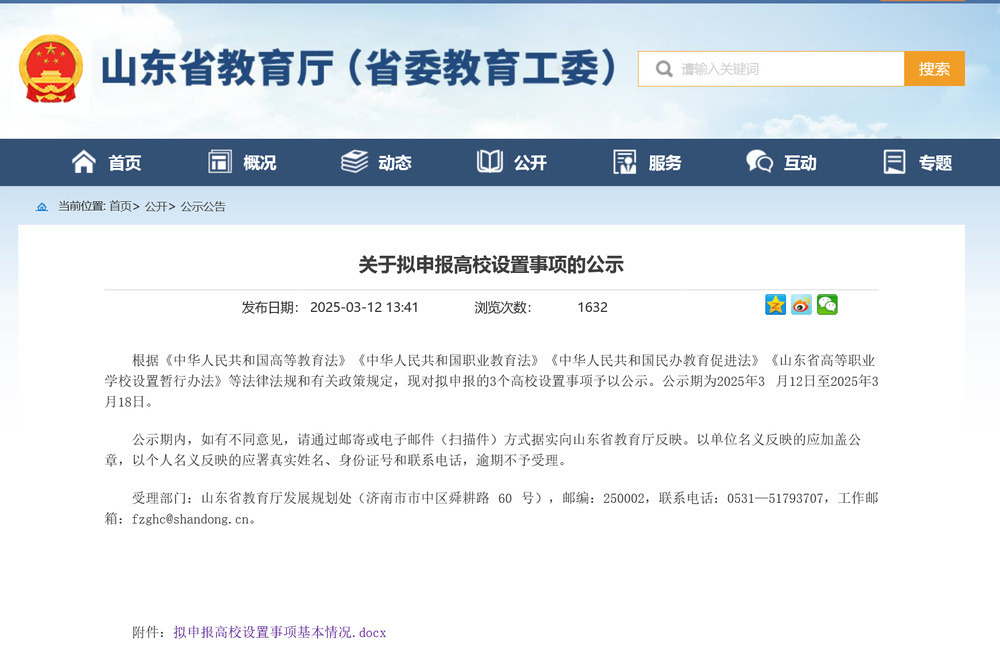Share via the QZone star icon

click(776, 305)
